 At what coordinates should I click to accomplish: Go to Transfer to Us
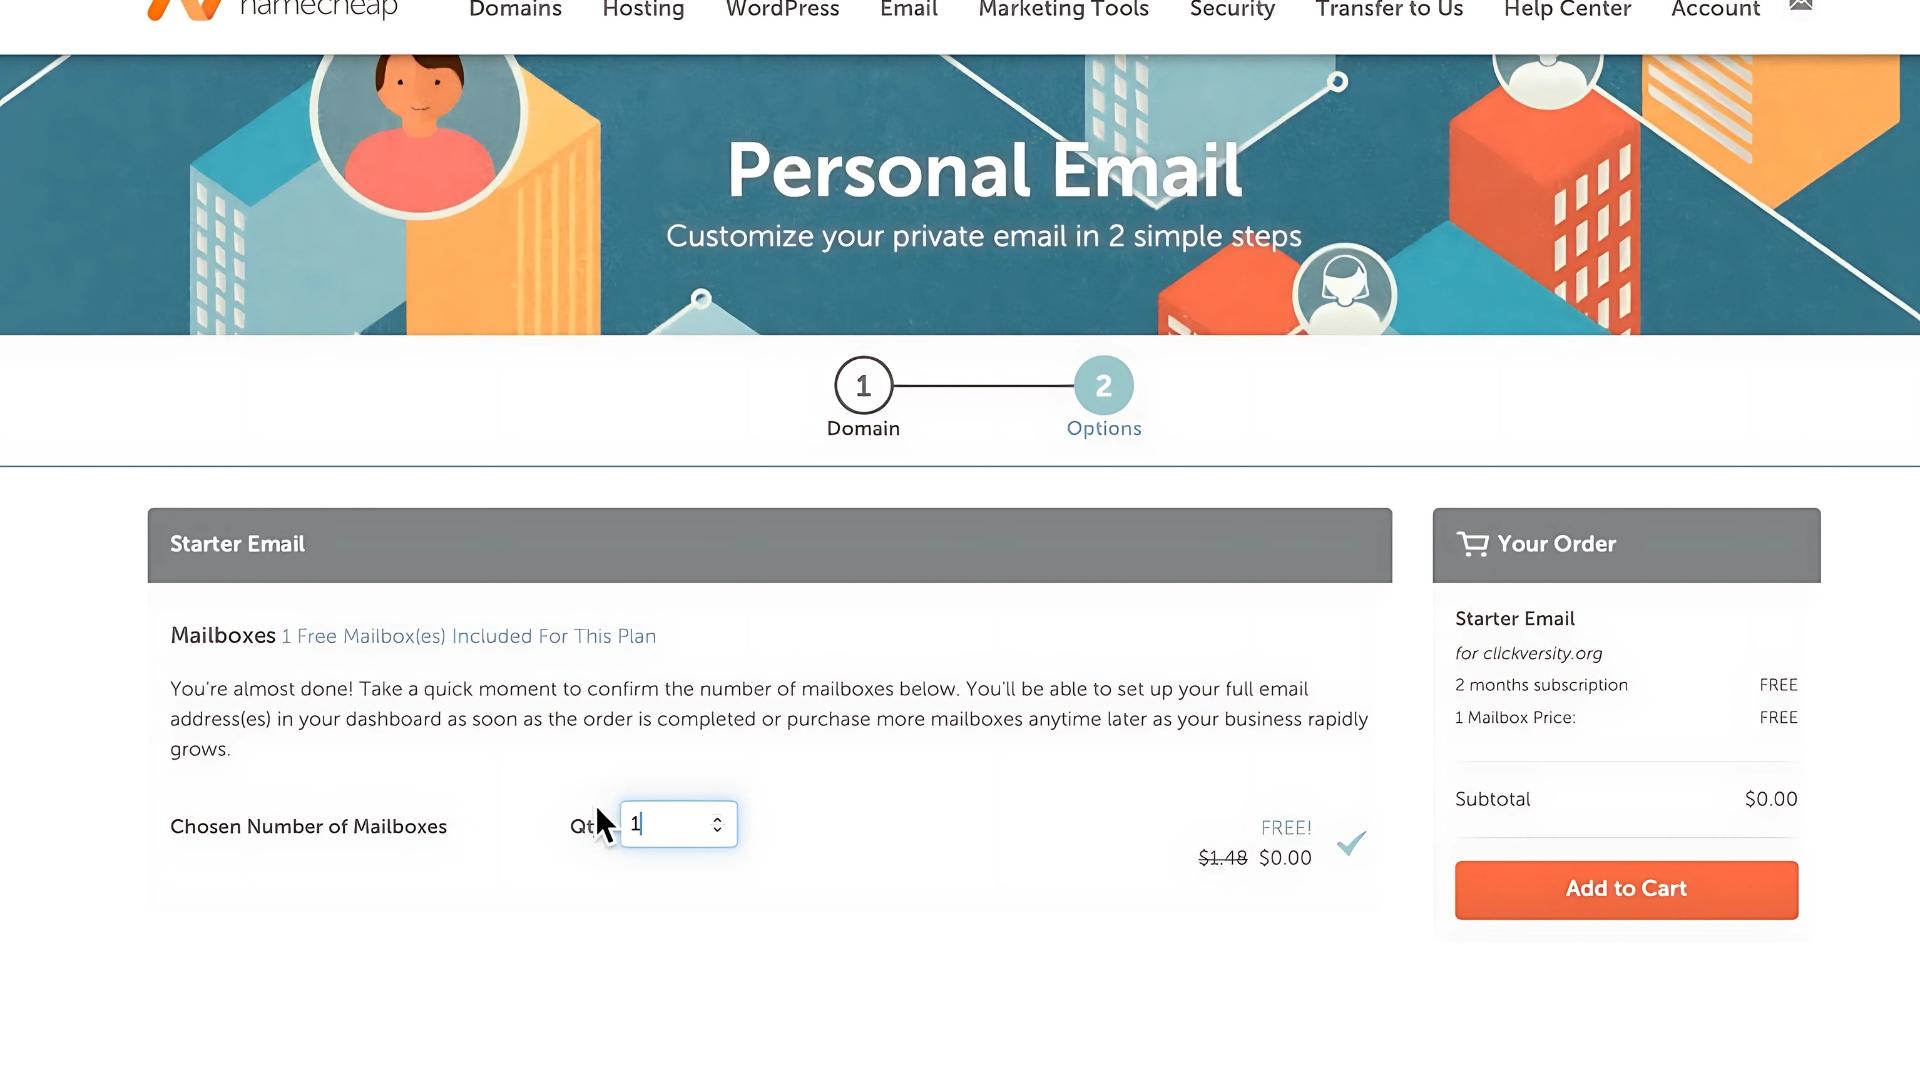pyautogui.click(x=1389, y=10)
